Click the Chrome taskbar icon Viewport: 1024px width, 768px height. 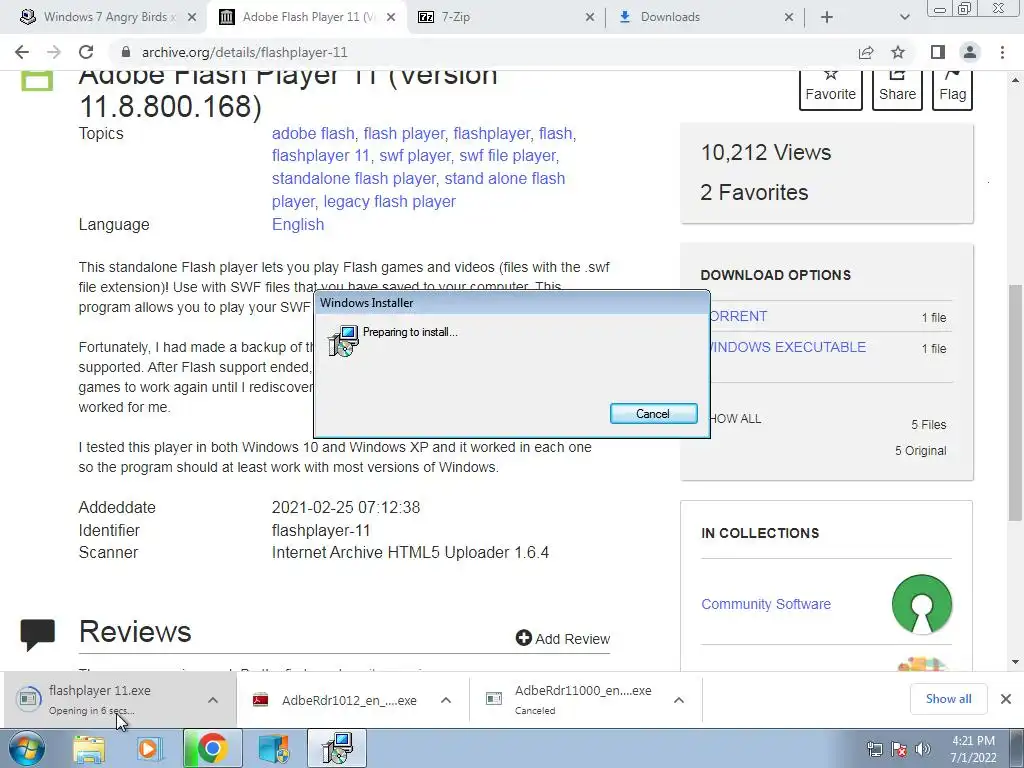(x=212, y=748)
